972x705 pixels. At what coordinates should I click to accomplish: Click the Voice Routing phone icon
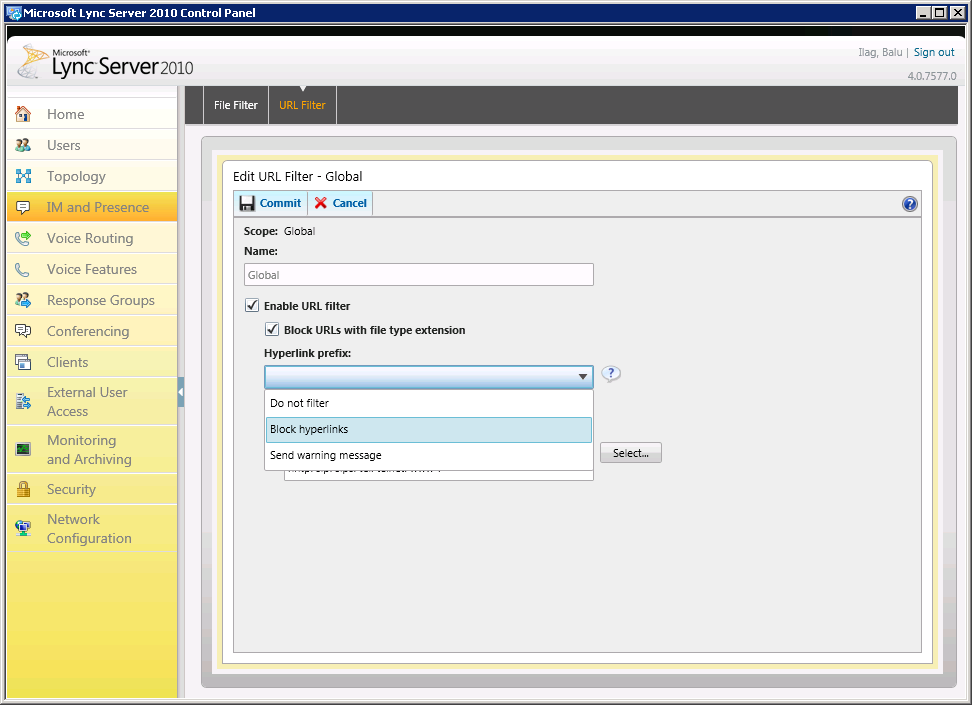(23, 238)
